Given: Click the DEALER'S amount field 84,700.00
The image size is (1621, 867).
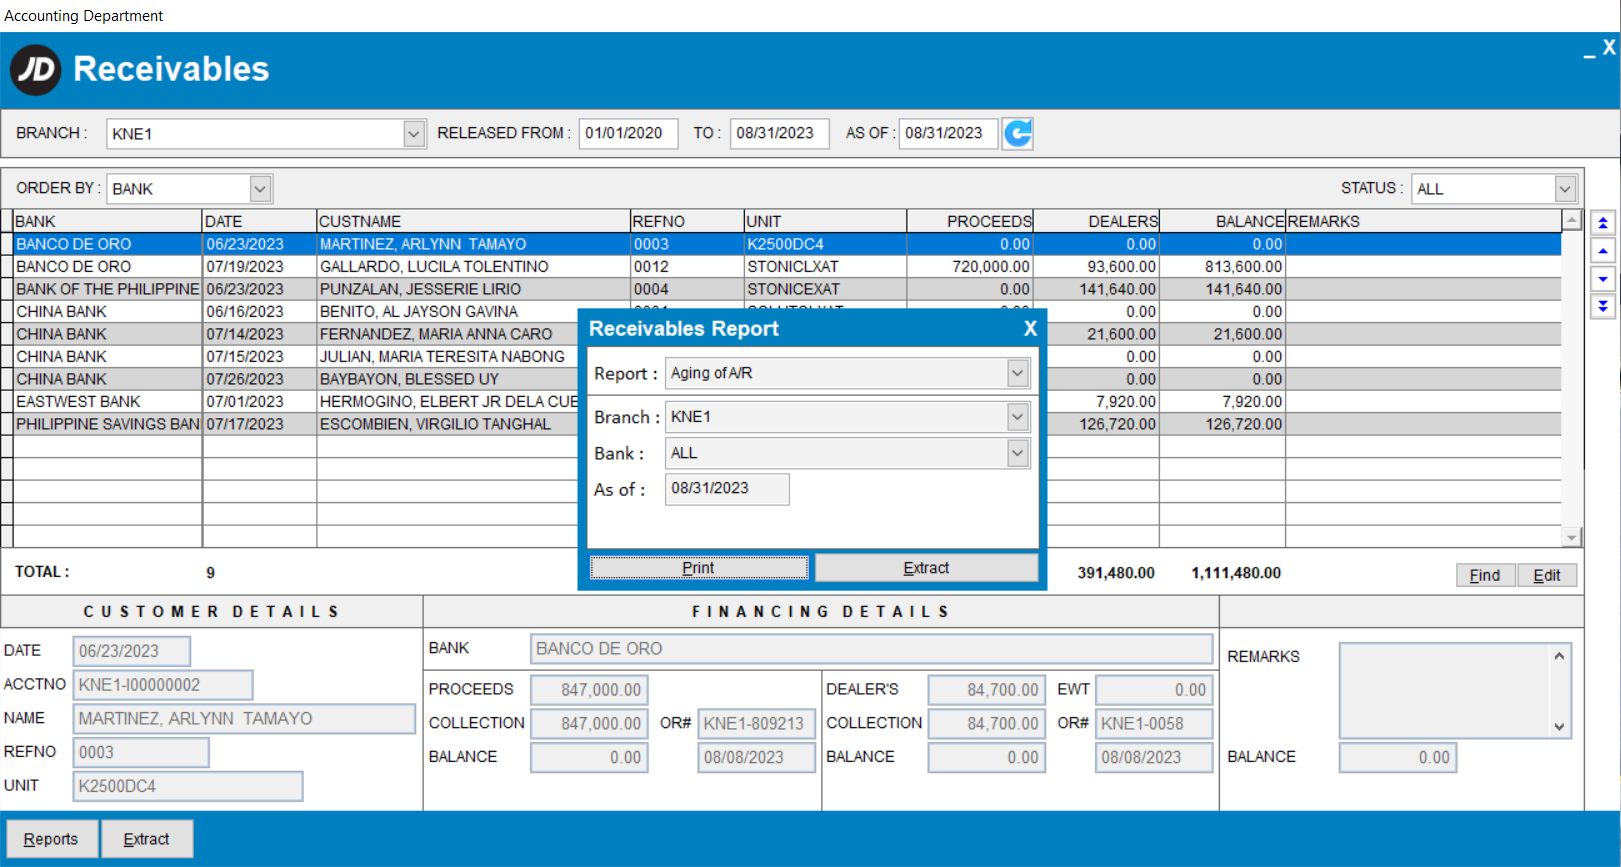Looking at the screenshot, I should point(986,690).
